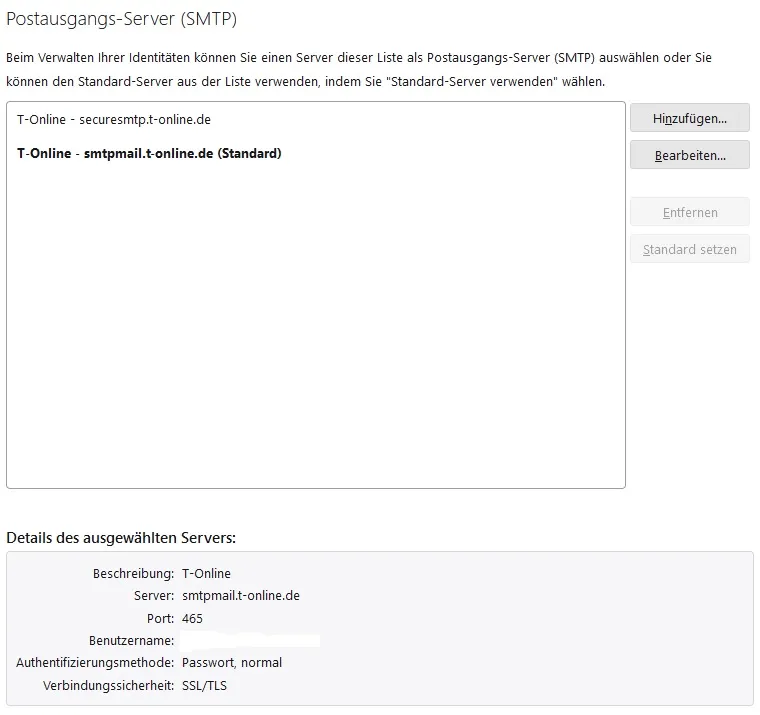Click the Authentifizierungsmethode label
This screenshot has width=760, height=715.
[95, 663]
